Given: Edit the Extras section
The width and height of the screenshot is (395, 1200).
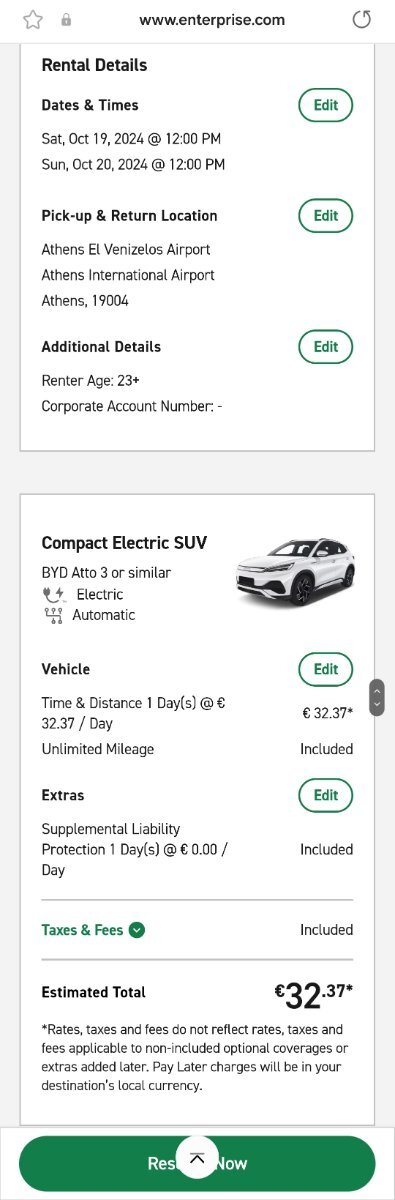Looking at the screenshot, I should (x=326, y=795).
